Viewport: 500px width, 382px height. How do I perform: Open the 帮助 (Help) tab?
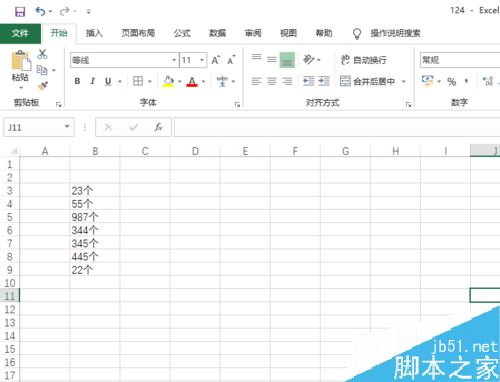(x=324, y=33)
